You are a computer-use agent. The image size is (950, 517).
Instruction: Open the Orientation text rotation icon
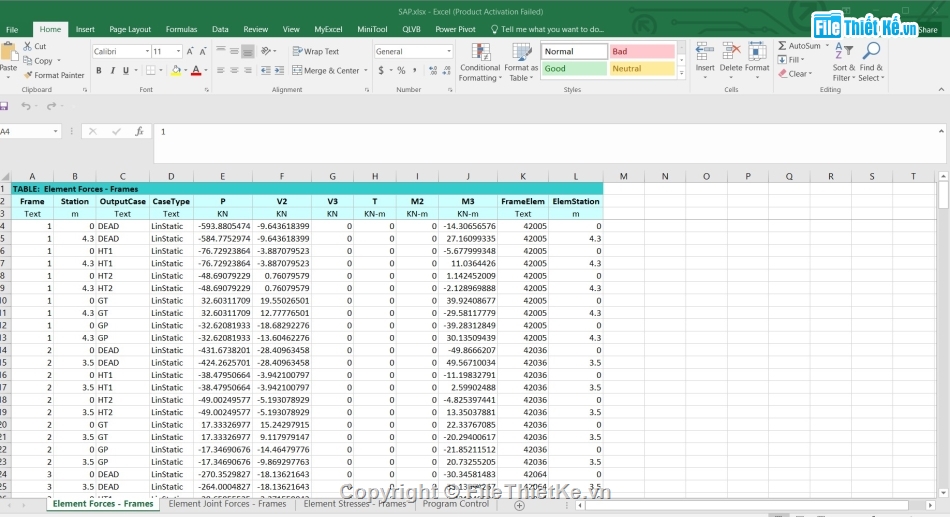click(266, 51)
